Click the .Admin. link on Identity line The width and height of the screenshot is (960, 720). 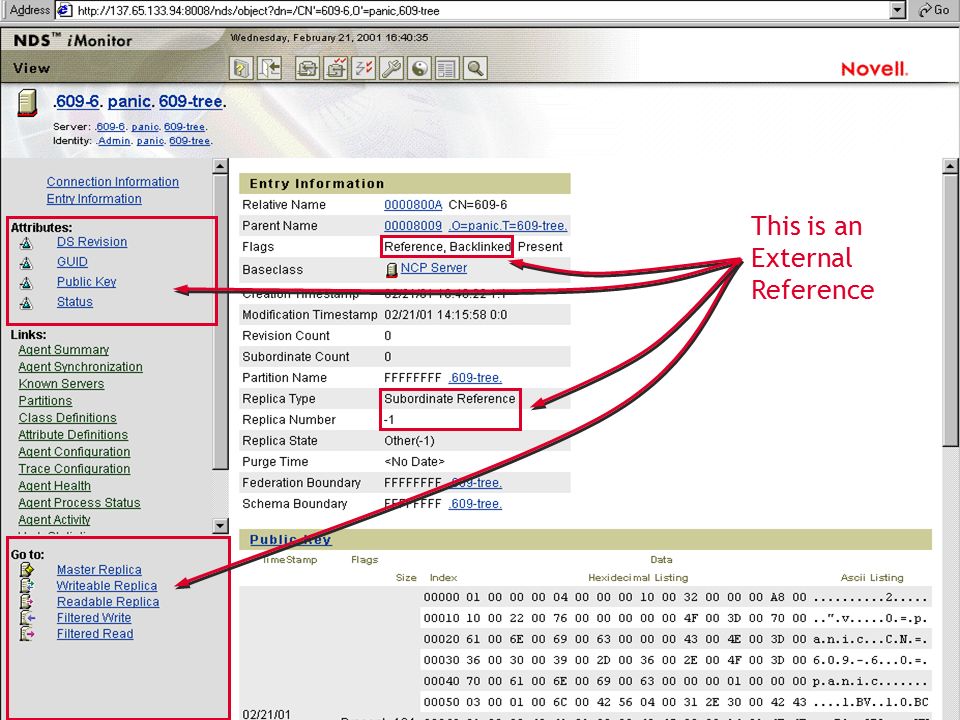pos(114,141)
